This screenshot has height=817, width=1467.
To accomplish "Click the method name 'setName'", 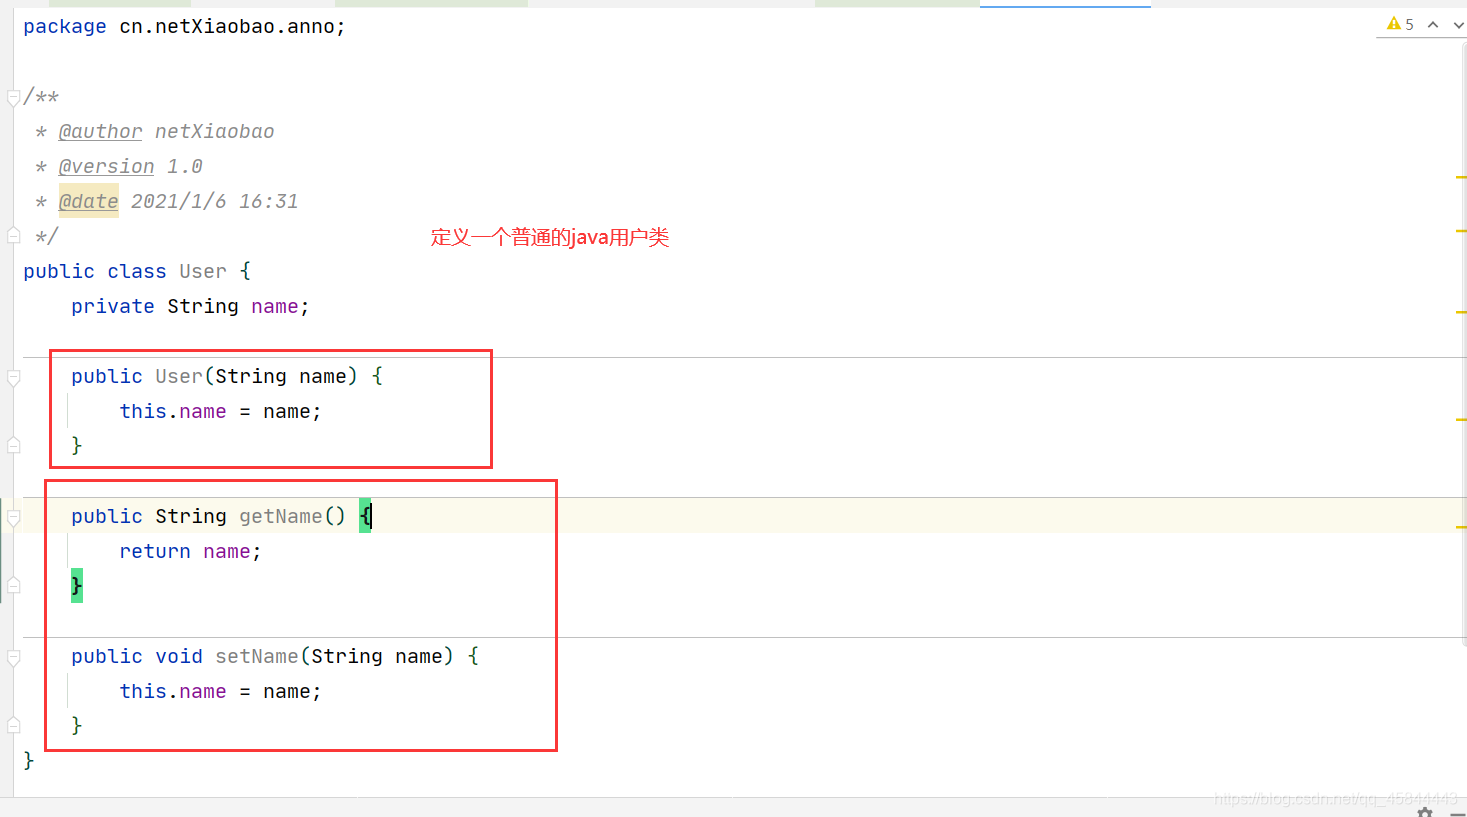I will (x=256, y=657).
